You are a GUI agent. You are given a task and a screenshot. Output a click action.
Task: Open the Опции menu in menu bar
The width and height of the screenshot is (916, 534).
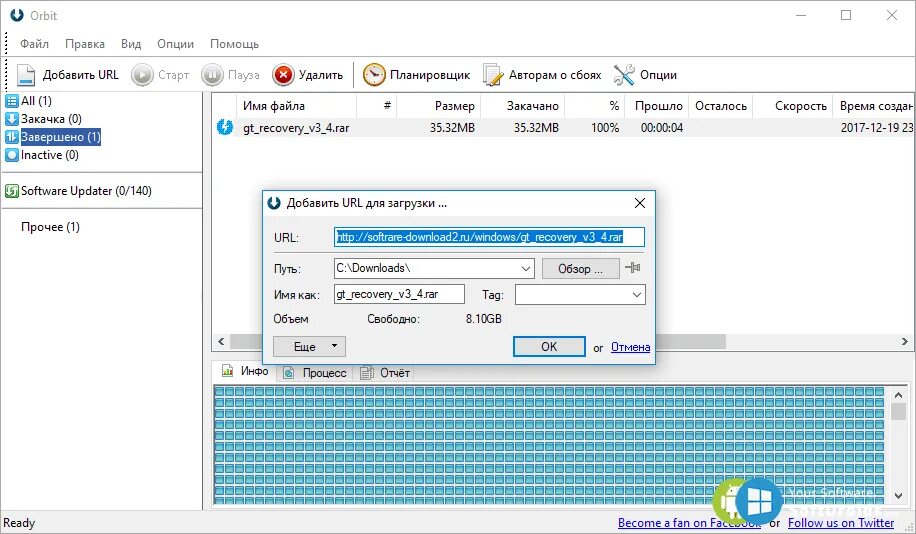[x=175, y=44]
